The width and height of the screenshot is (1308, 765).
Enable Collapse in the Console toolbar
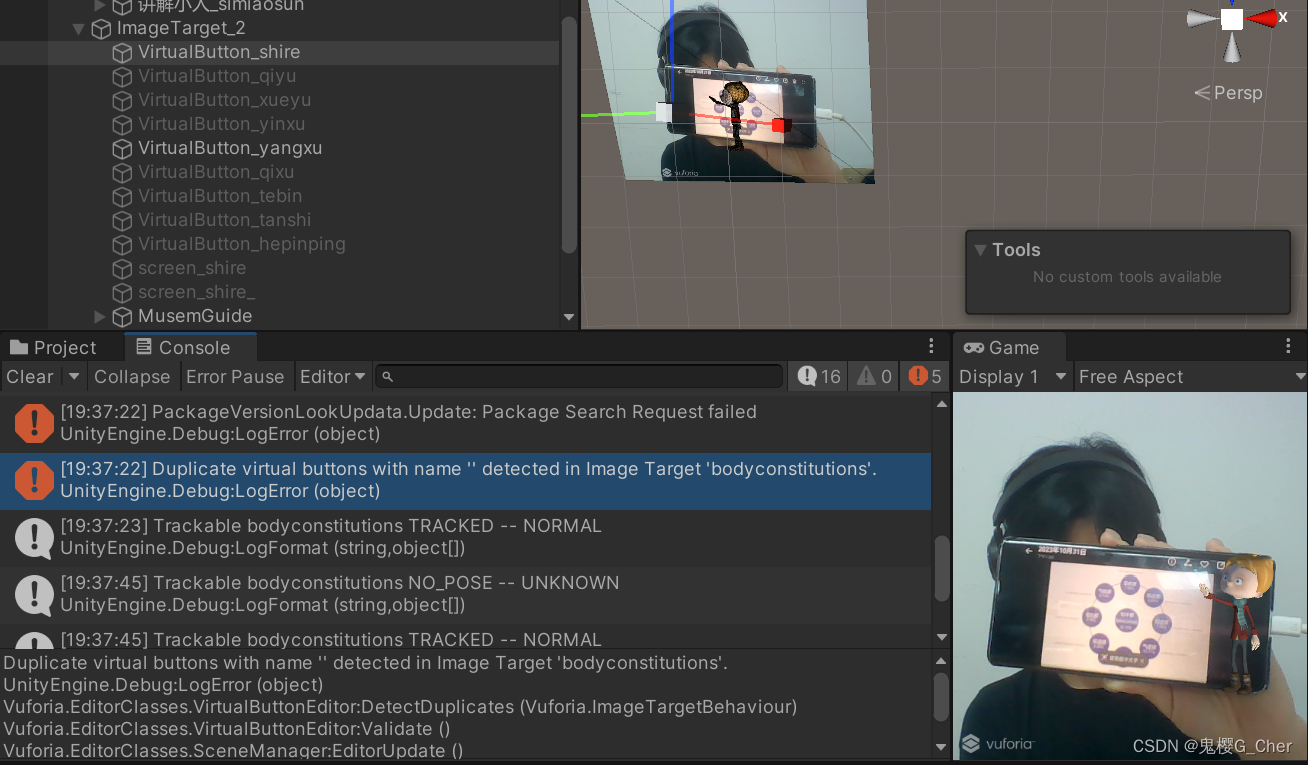coord(132,377)
